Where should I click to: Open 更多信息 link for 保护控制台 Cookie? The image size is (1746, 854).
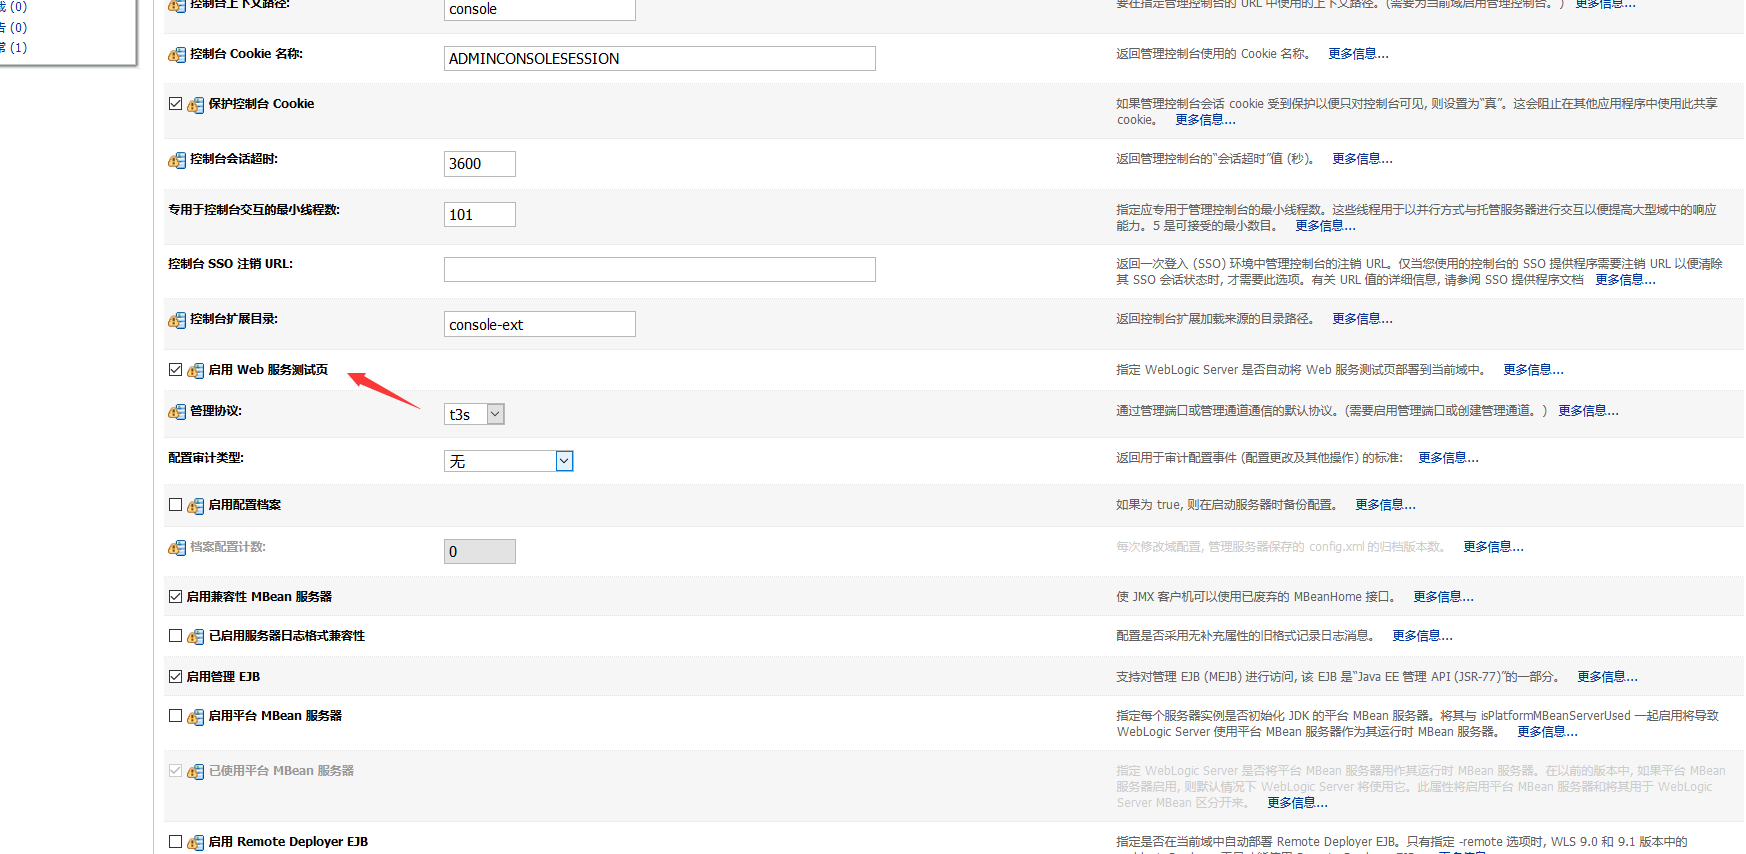coord(1205,120)
